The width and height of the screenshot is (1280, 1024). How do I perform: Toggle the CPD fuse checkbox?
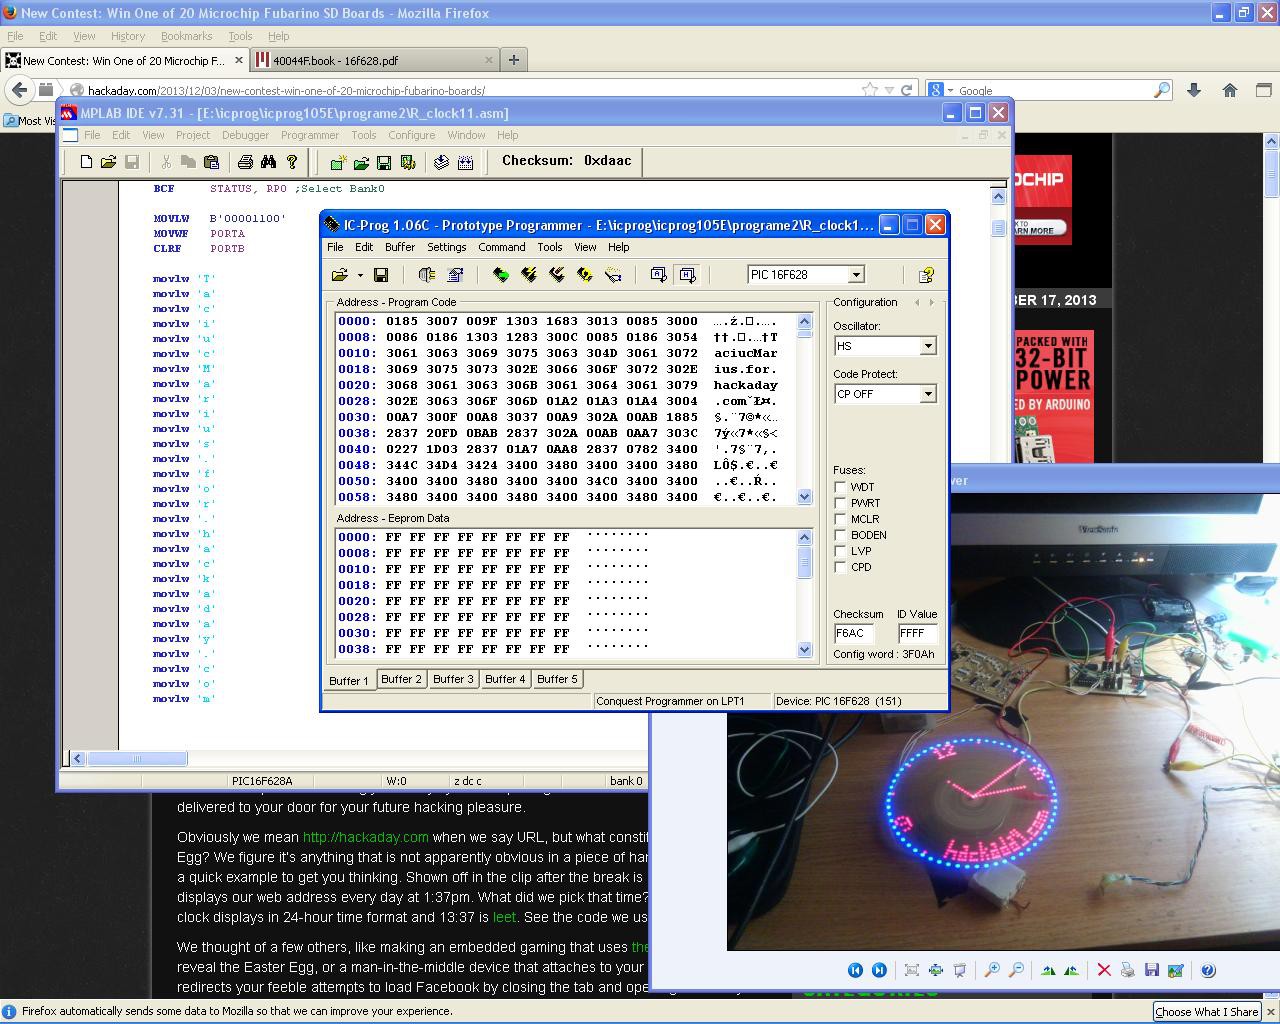pyautogui.click(x=840, y=567)
